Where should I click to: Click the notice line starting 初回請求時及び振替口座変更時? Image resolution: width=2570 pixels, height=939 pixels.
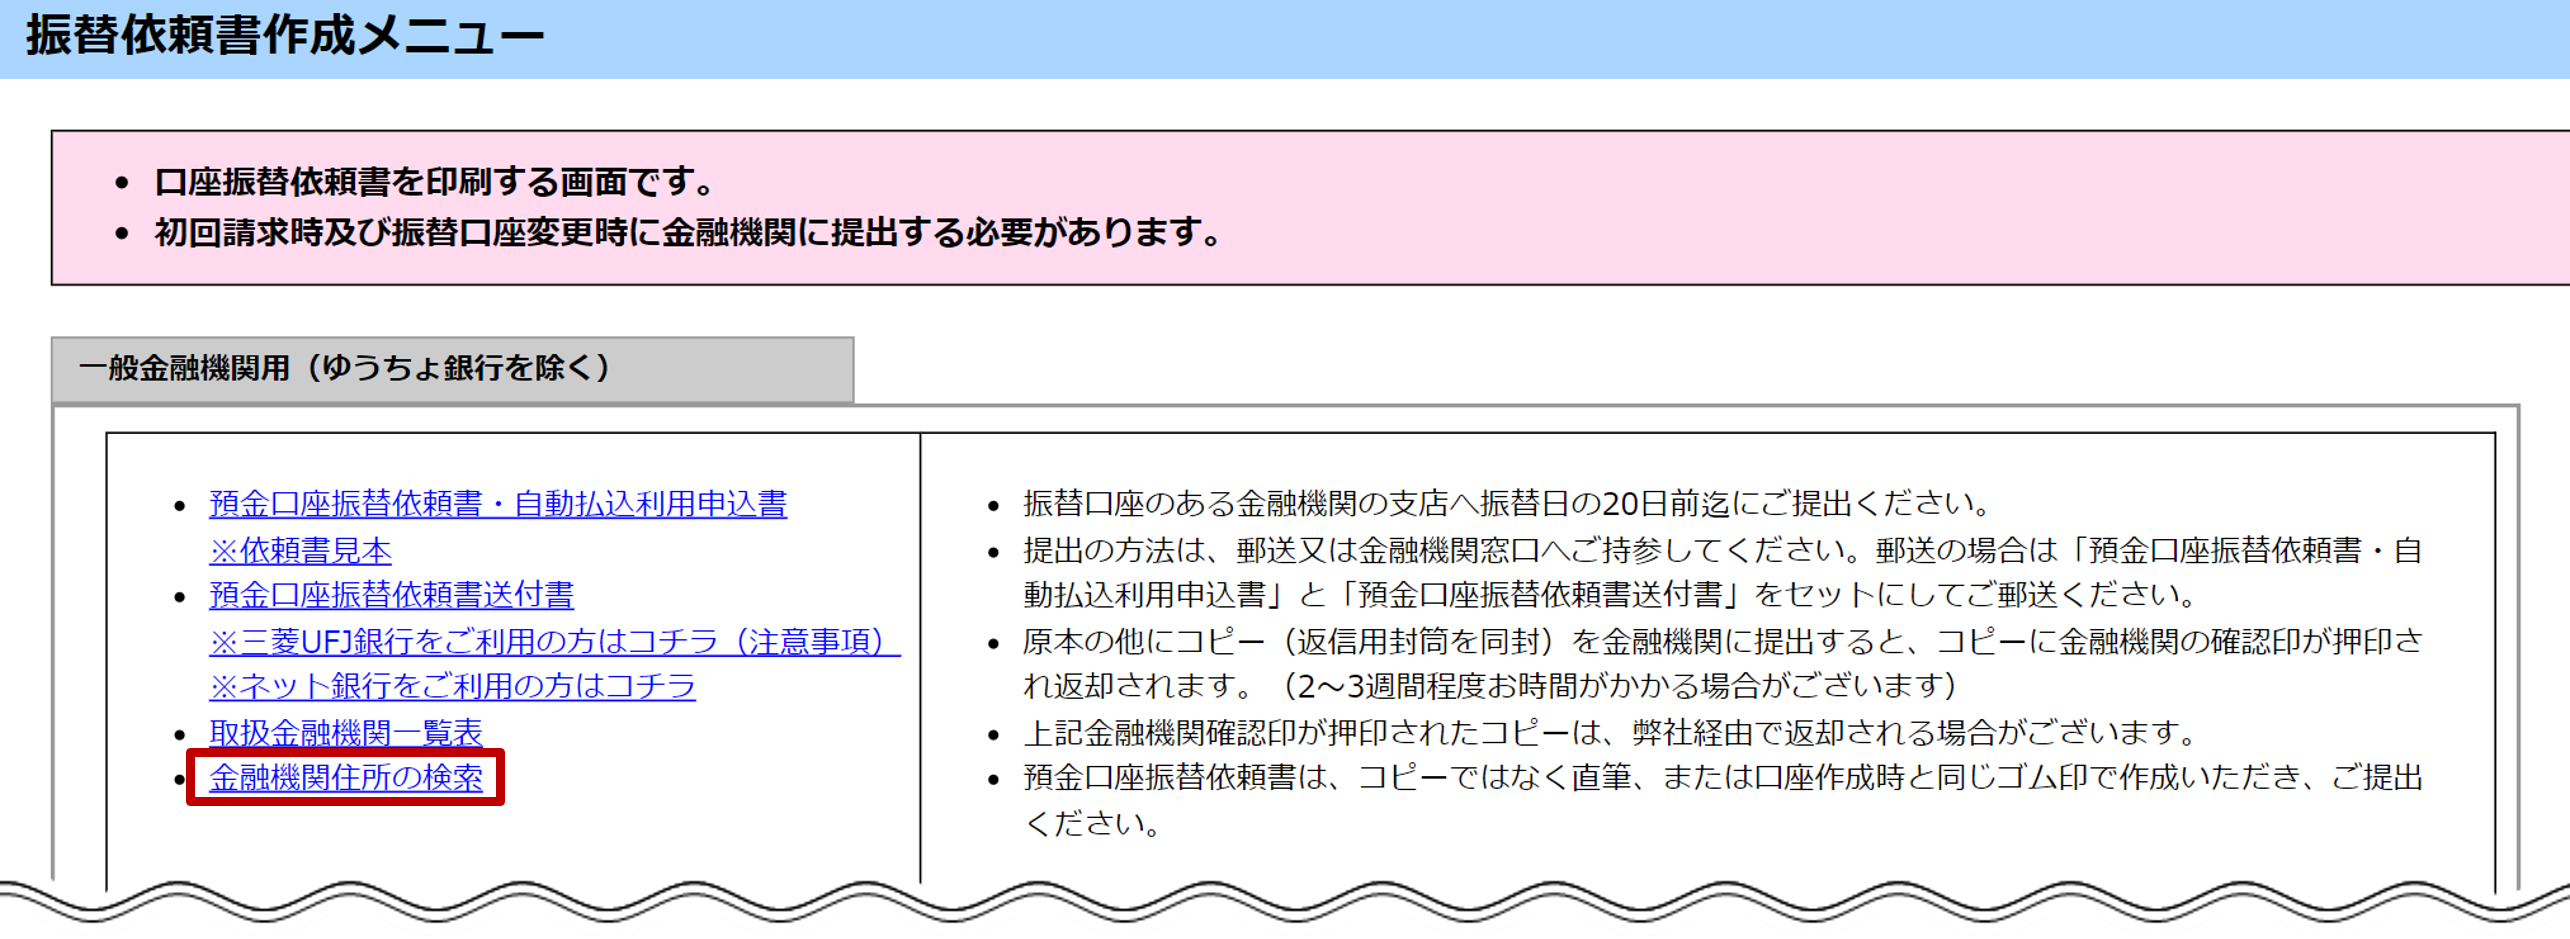tap(688, 233)
